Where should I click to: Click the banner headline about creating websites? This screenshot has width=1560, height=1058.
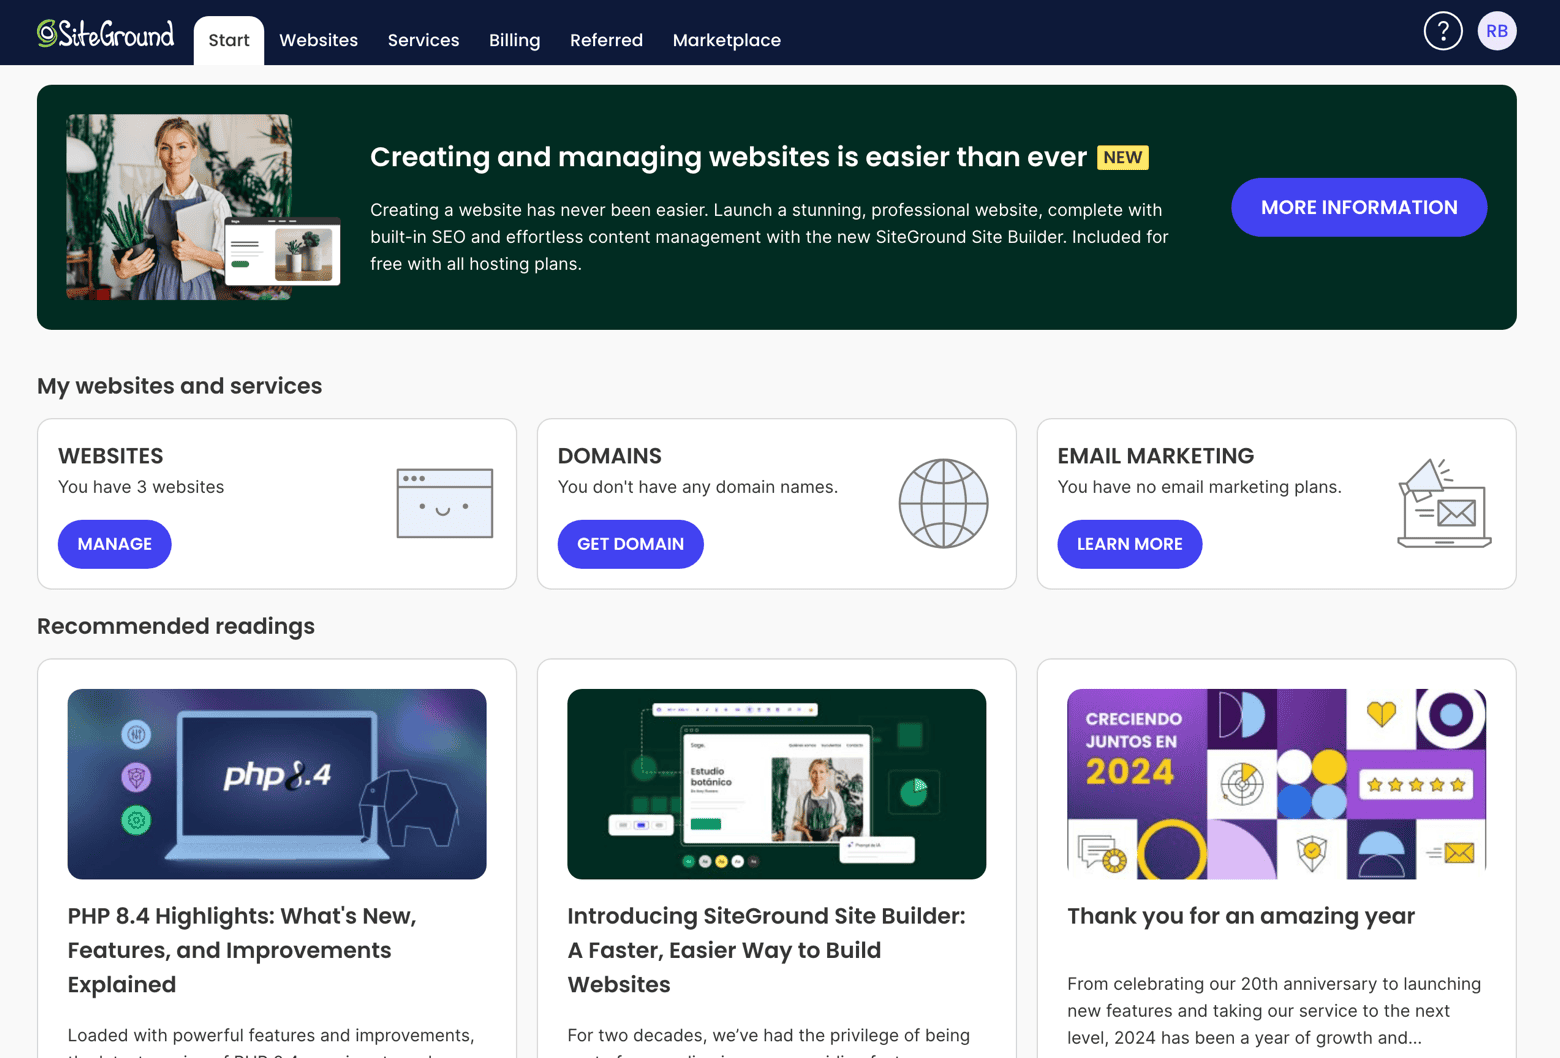pos(728,157)
